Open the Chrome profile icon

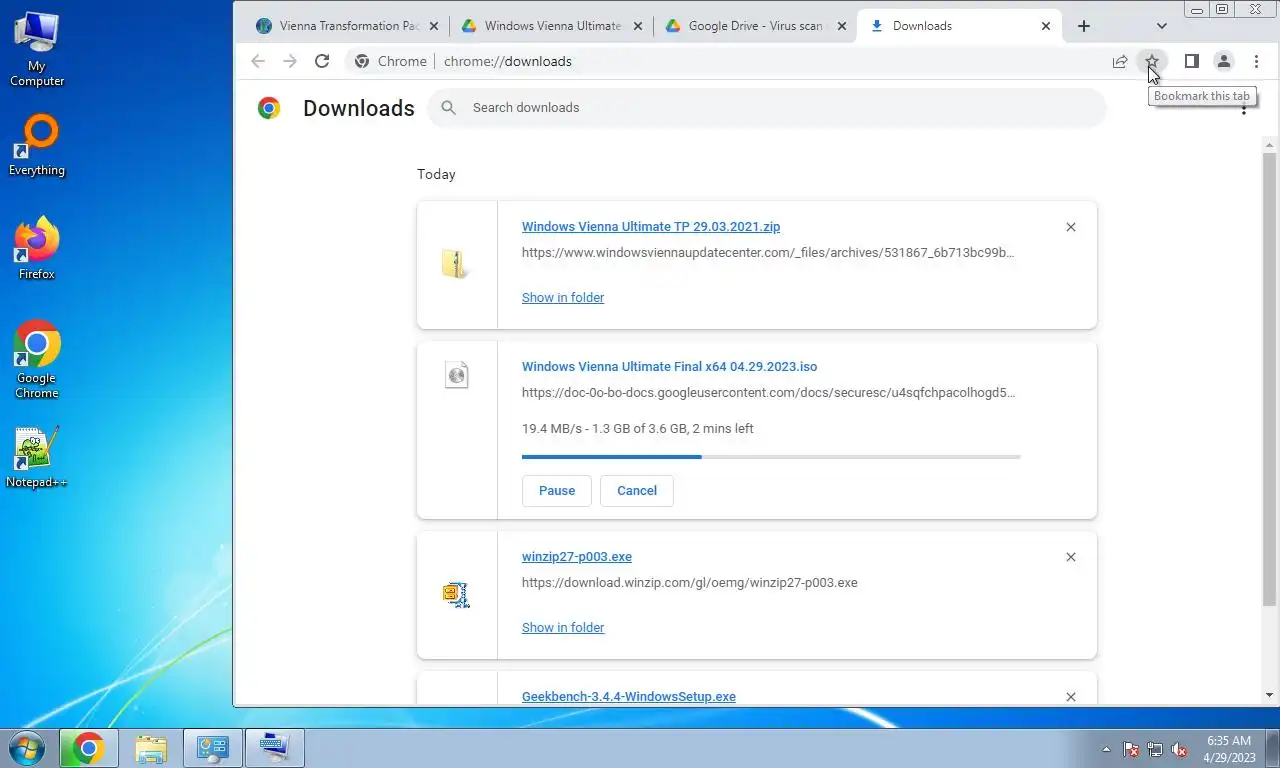tap(1223, 61)
